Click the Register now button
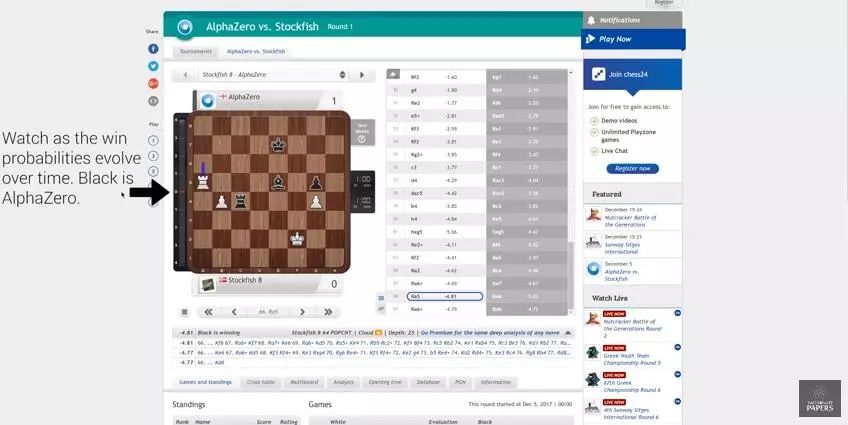Viewport: 848px width, 425px height. (632, 169)
